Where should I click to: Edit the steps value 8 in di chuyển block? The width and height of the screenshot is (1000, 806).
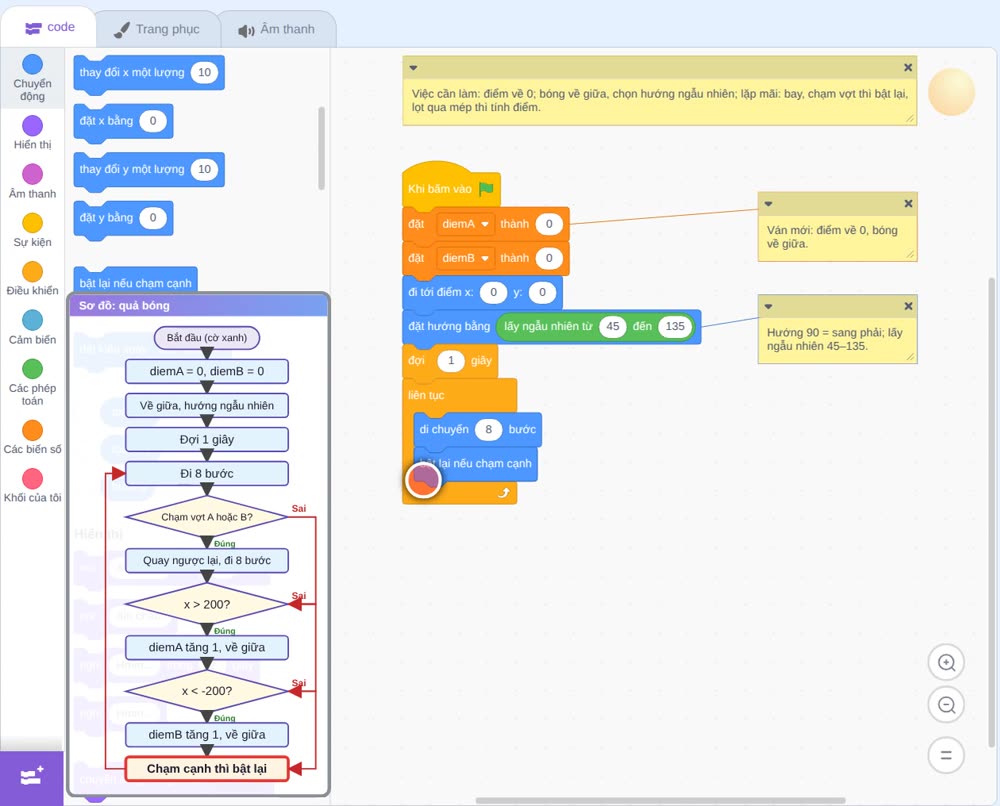tap(489, 430)
